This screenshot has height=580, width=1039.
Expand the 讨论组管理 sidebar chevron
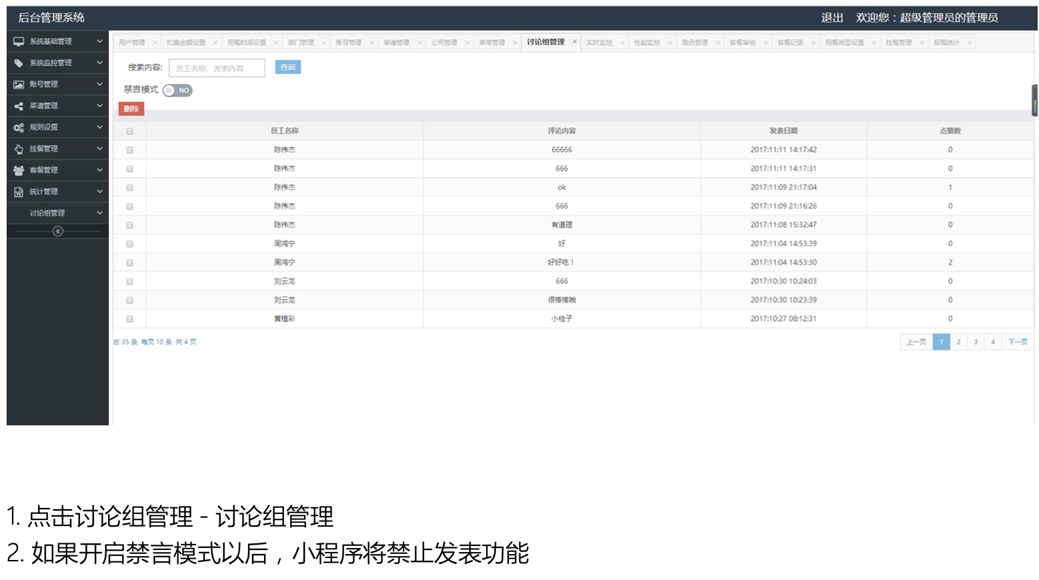click(x=99, y=213)
